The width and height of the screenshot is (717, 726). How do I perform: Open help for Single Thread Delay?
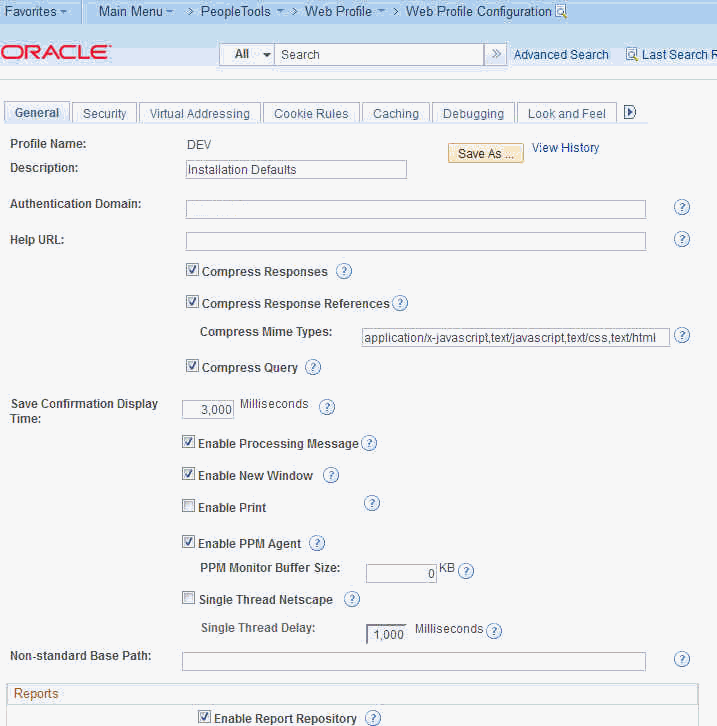[494, 631]
